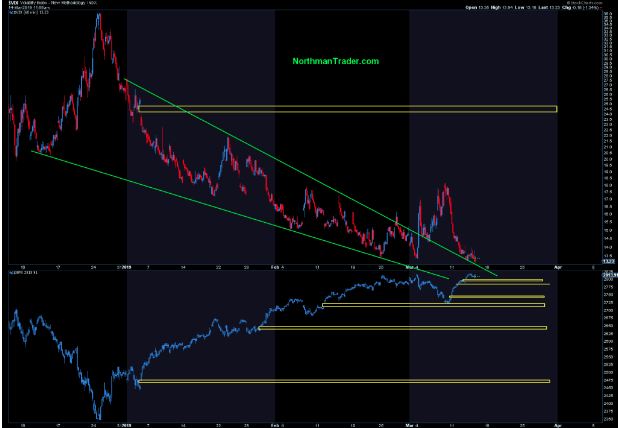
Task: Click the NorthmanTrader.com watermark text
Action: point(335,62)
